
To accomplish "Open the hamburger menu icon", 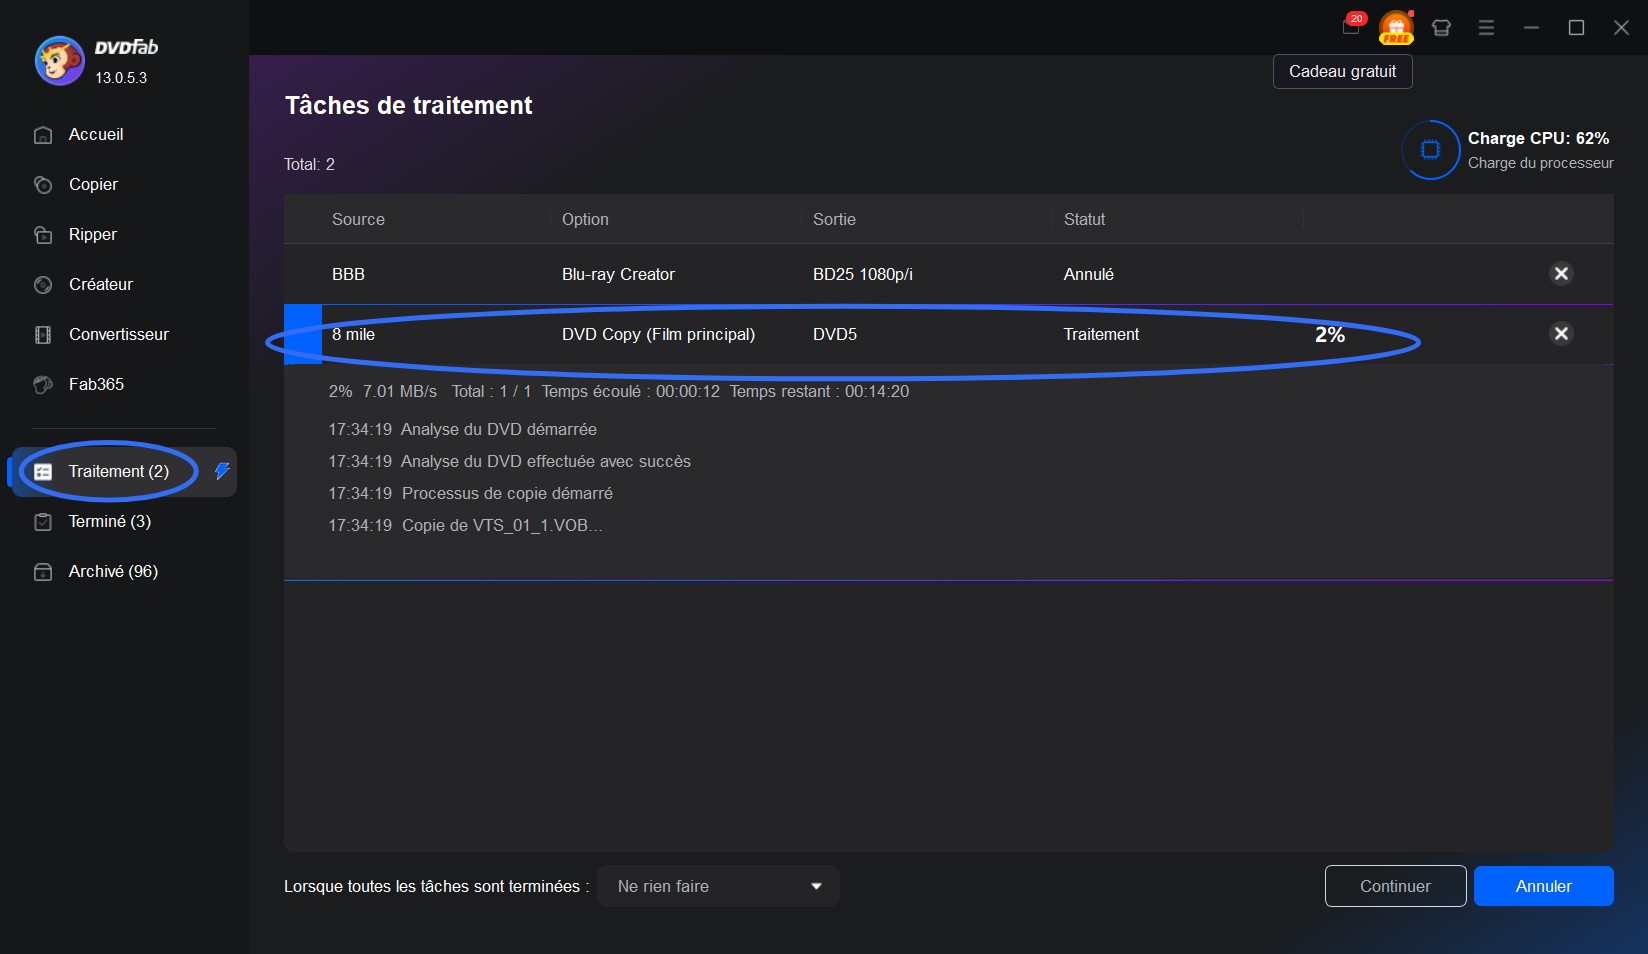I will point(1486,28).
